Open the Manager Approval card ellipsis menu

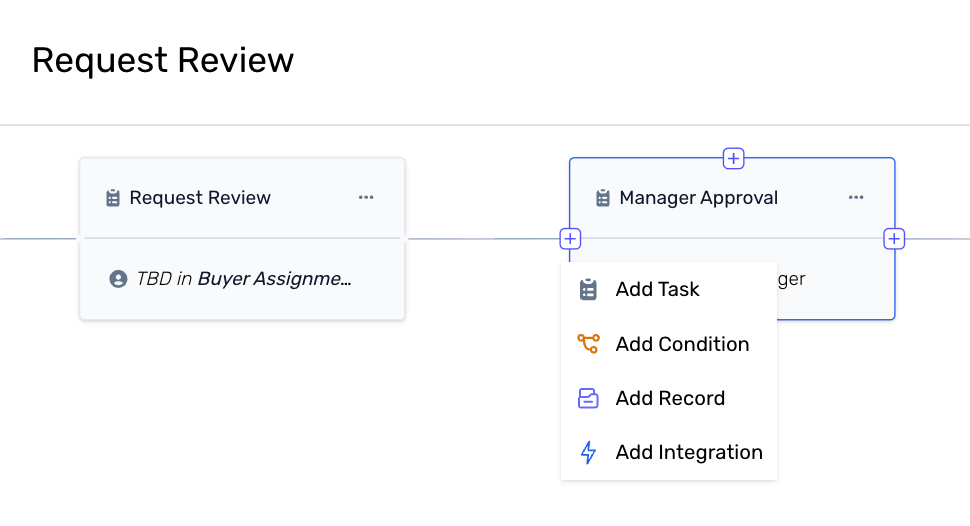tap(856, 198)
